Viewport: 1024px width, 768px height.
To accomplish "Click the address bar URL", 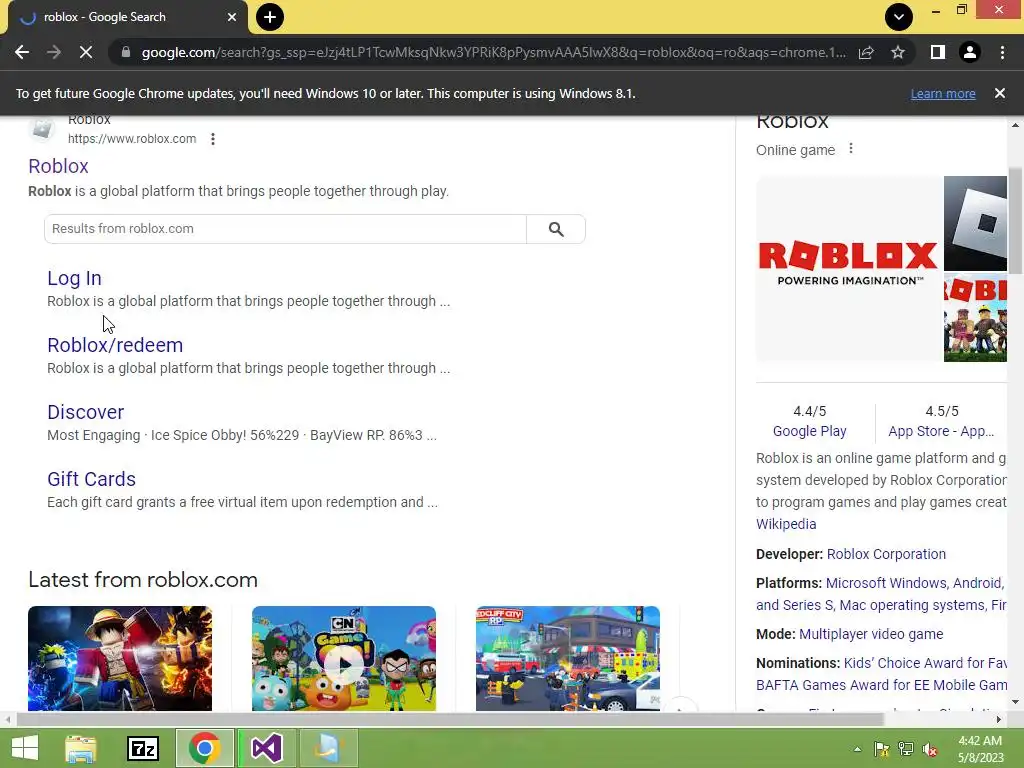I will [493, 52].
